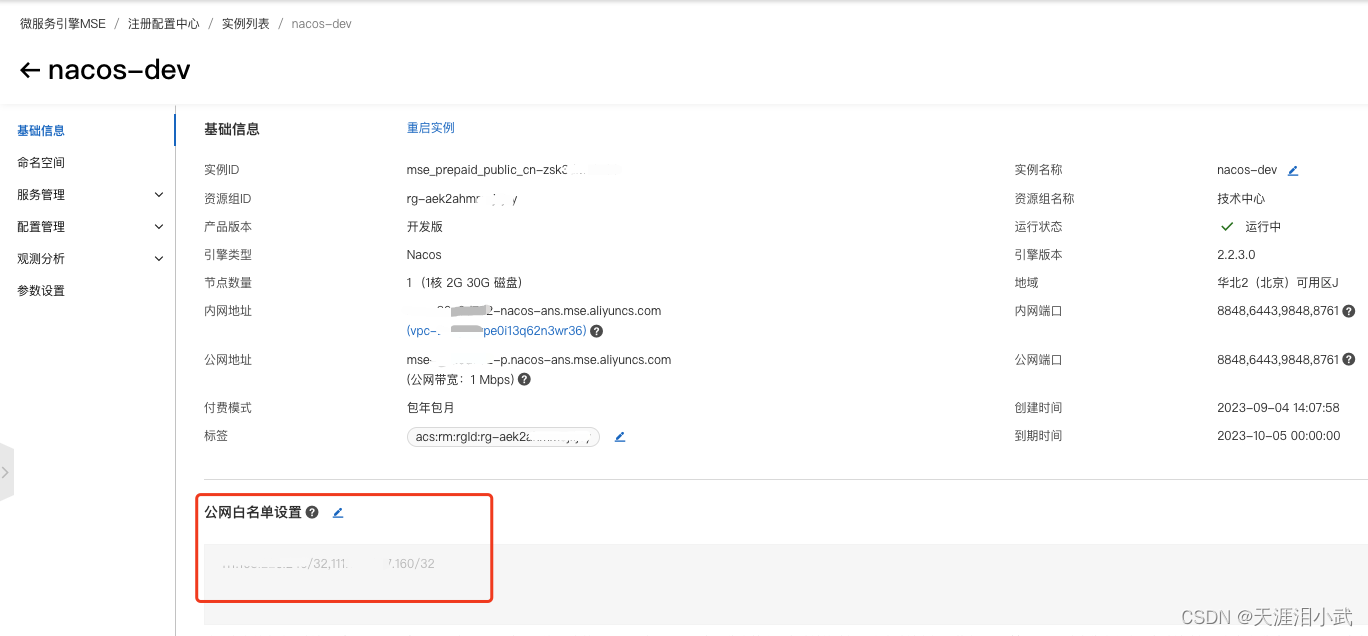Edit the instance name via its pencil icon
This screenshot has height=636, width=1368.
coord(1292,169)
